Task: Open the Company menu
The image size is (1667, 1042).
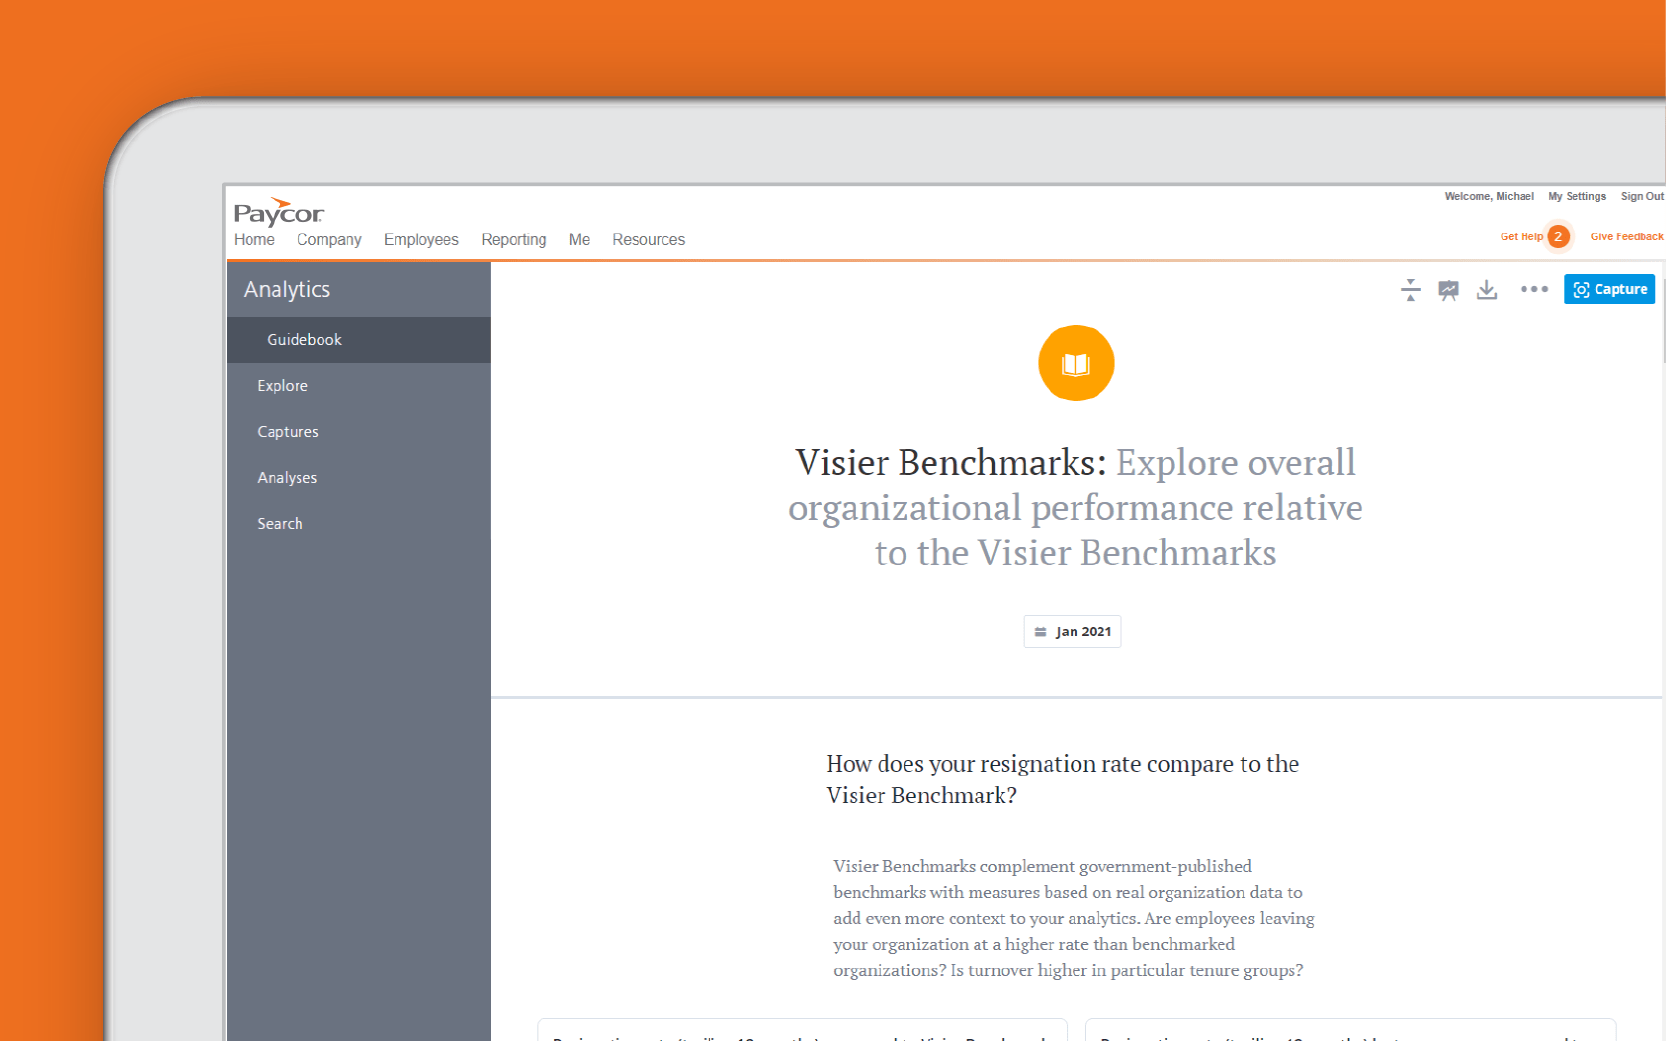Action: click(x=329, y=240)
